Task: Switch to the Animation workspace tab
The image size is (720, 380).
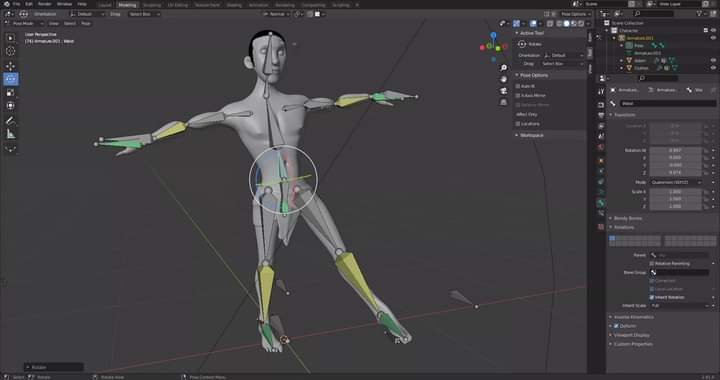Action: [x=258, y=5]
